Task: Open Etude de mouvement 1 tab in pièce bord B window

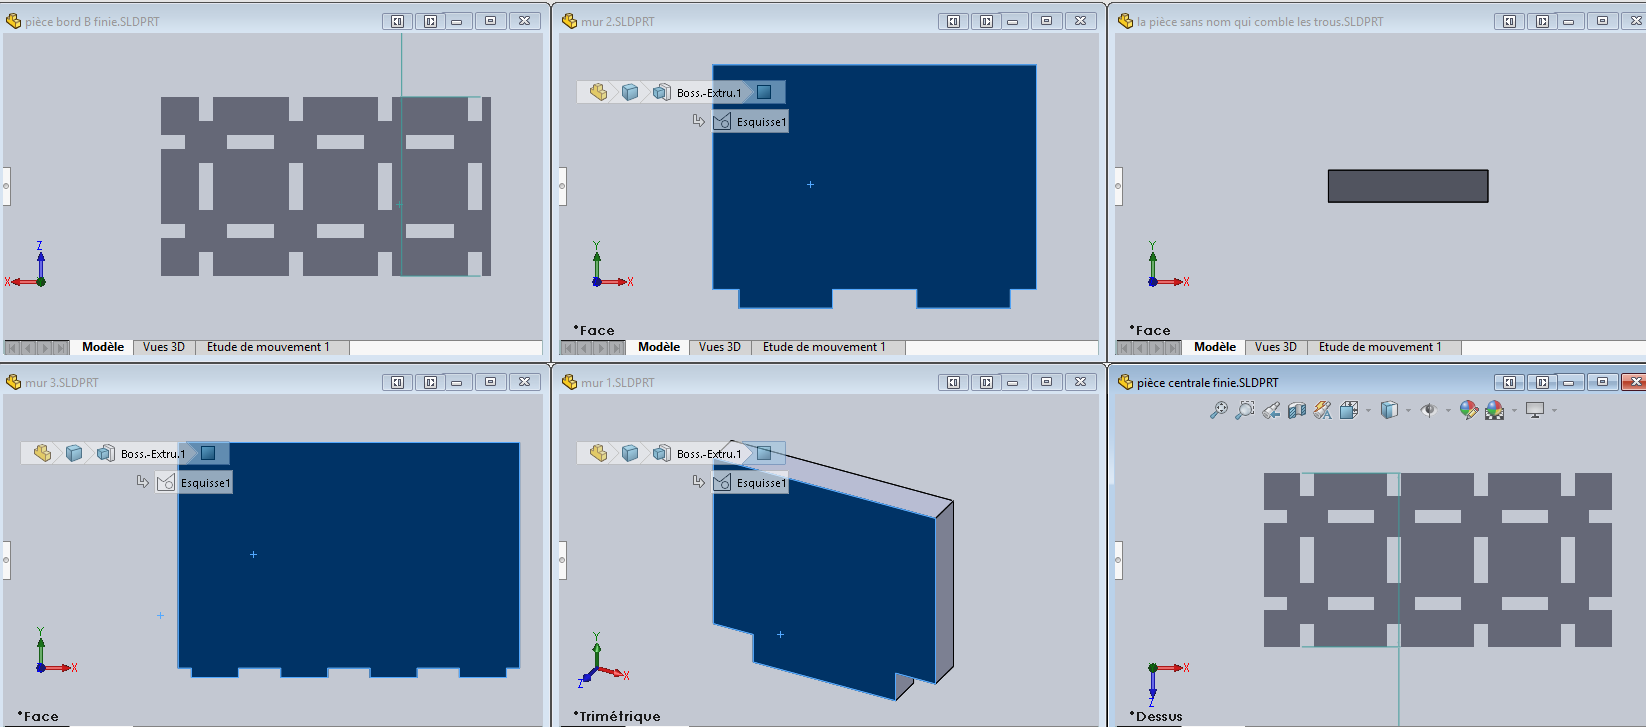Action: point(268,347)
